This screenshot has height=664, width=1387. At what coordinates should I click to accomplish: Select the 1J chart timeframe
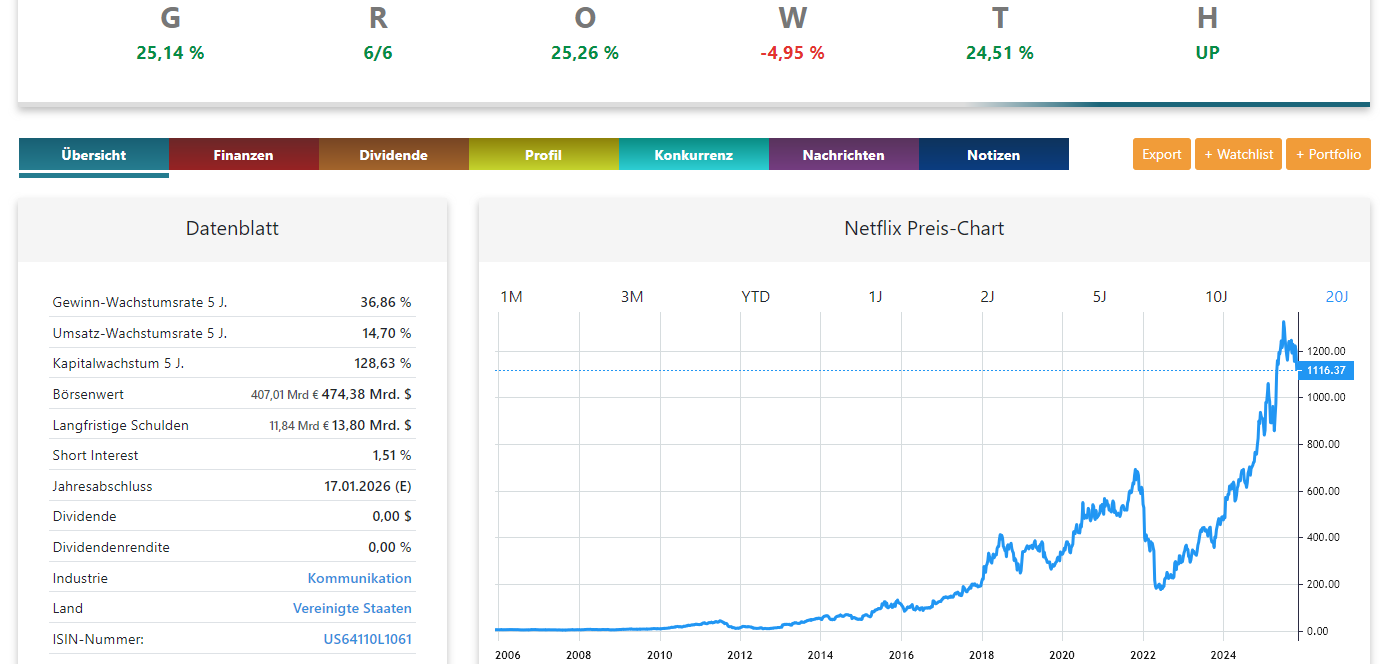pos(875,297)
